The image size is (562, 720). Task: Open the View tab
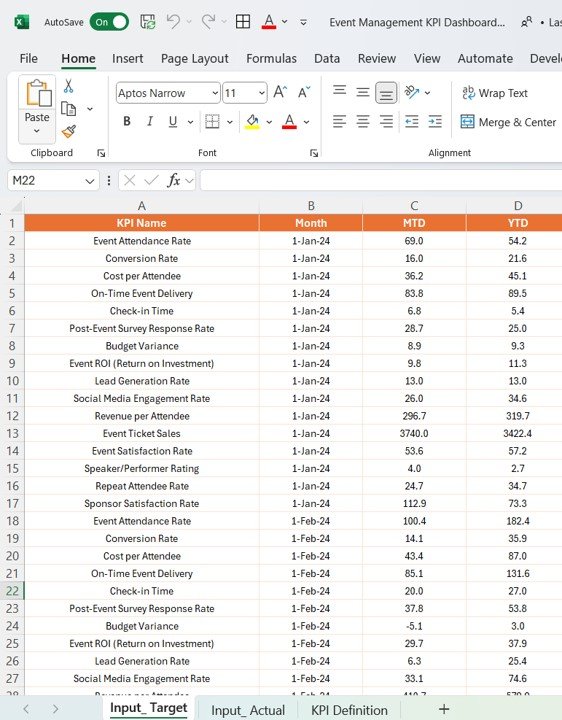(x=427, y=58)
